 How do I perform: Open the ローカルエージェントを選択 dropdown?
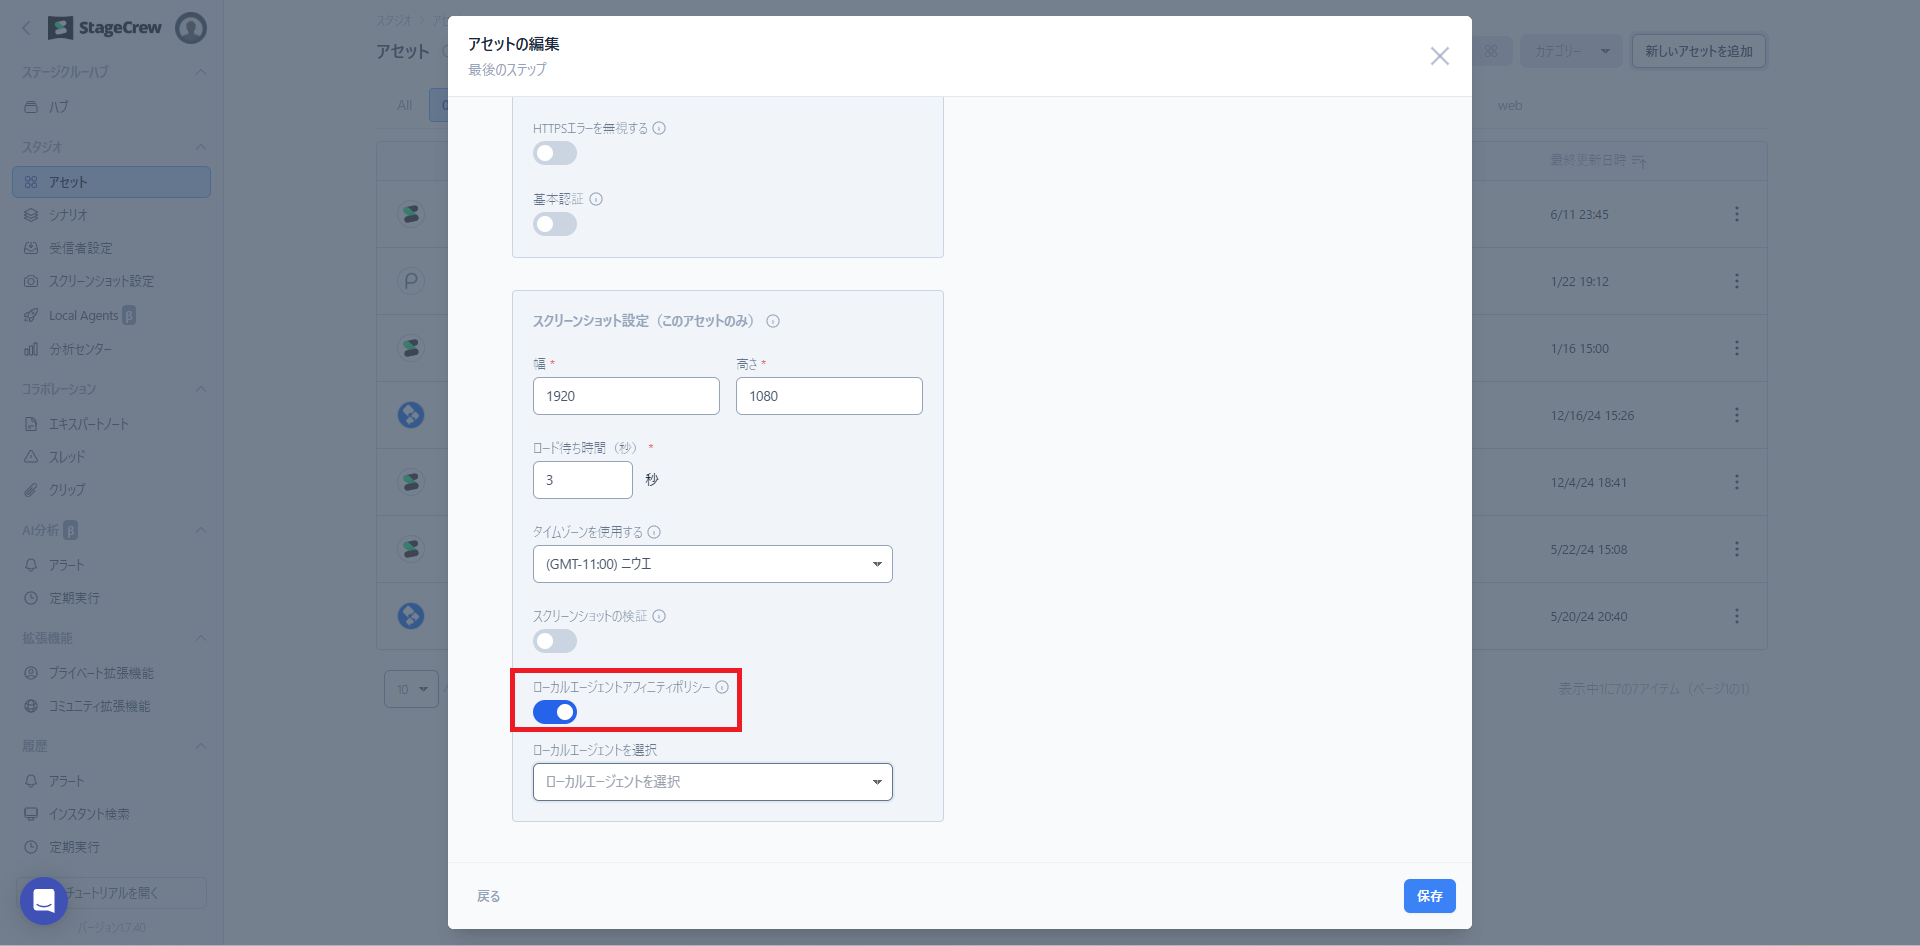point(712,782)
